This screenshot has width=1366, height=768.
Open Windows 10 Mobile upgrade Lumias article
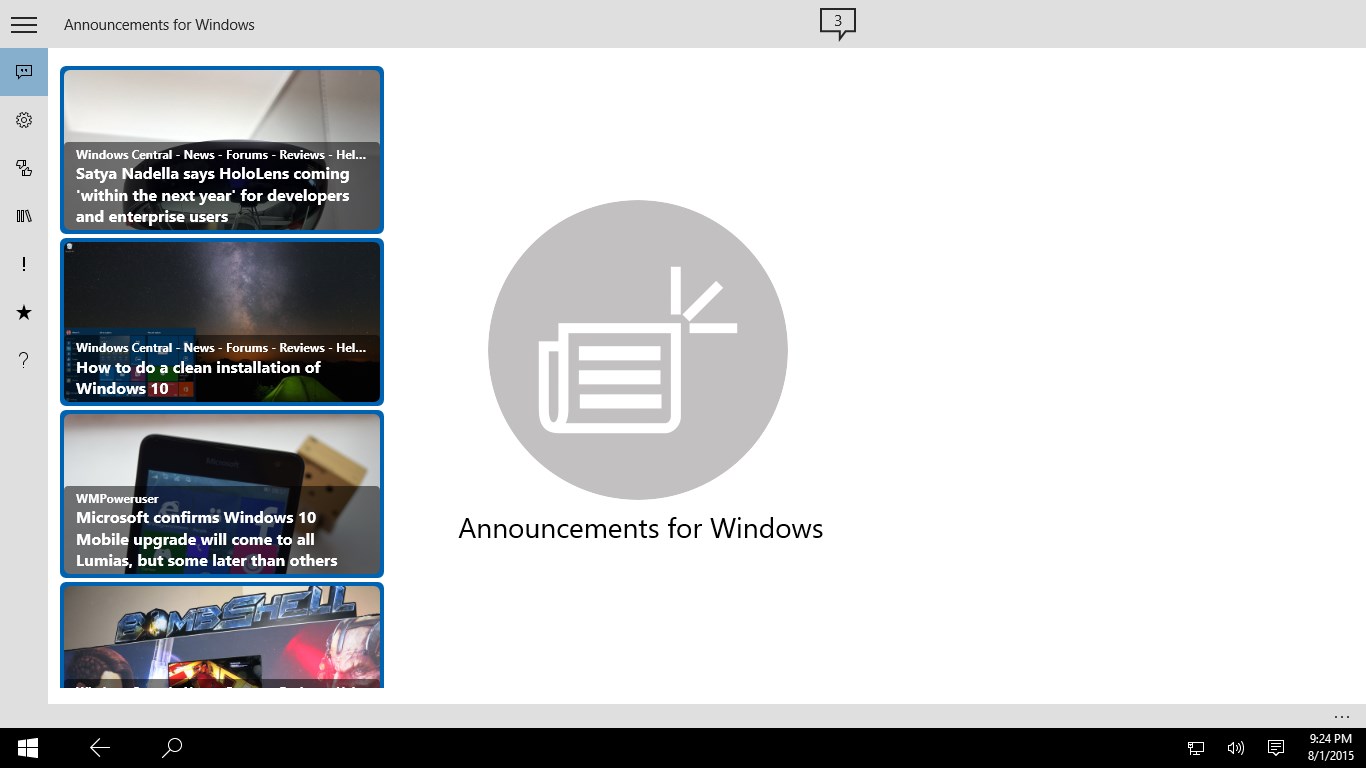pos(222,494)
